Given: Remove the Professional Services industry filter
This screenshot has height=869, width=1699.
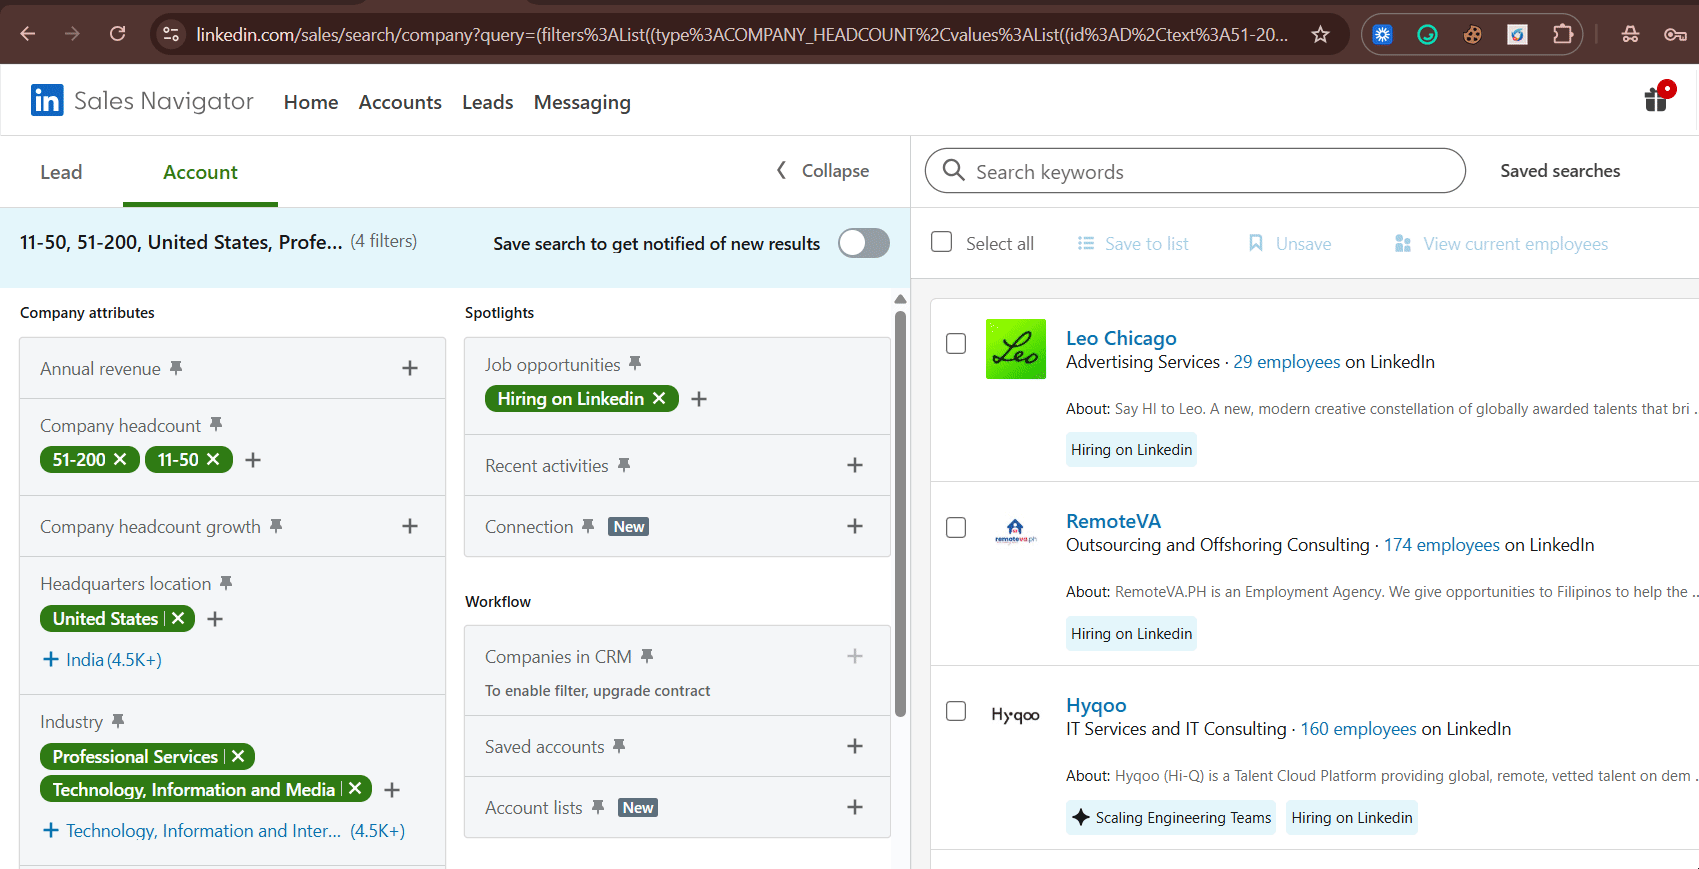Looking at the screenshot, I should (x=238, y=757).
